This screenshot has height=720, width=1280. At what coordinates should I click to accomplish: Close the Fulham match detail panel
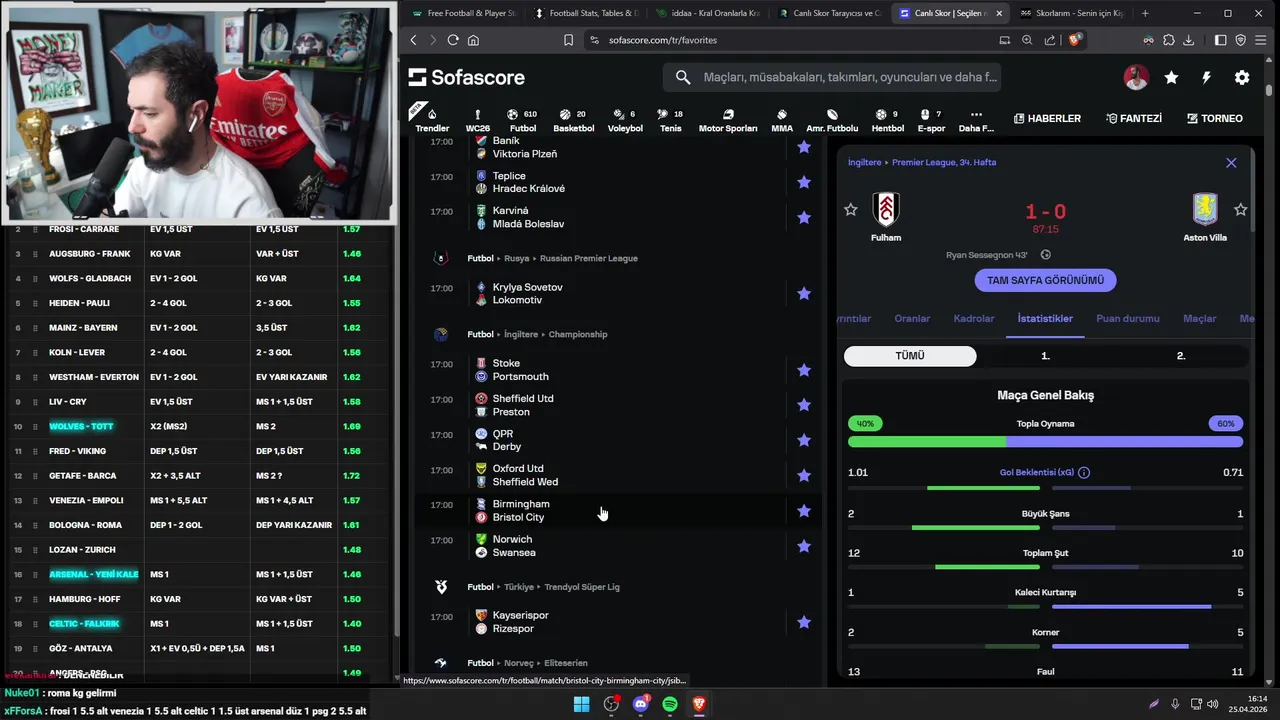coord(1231,162)
